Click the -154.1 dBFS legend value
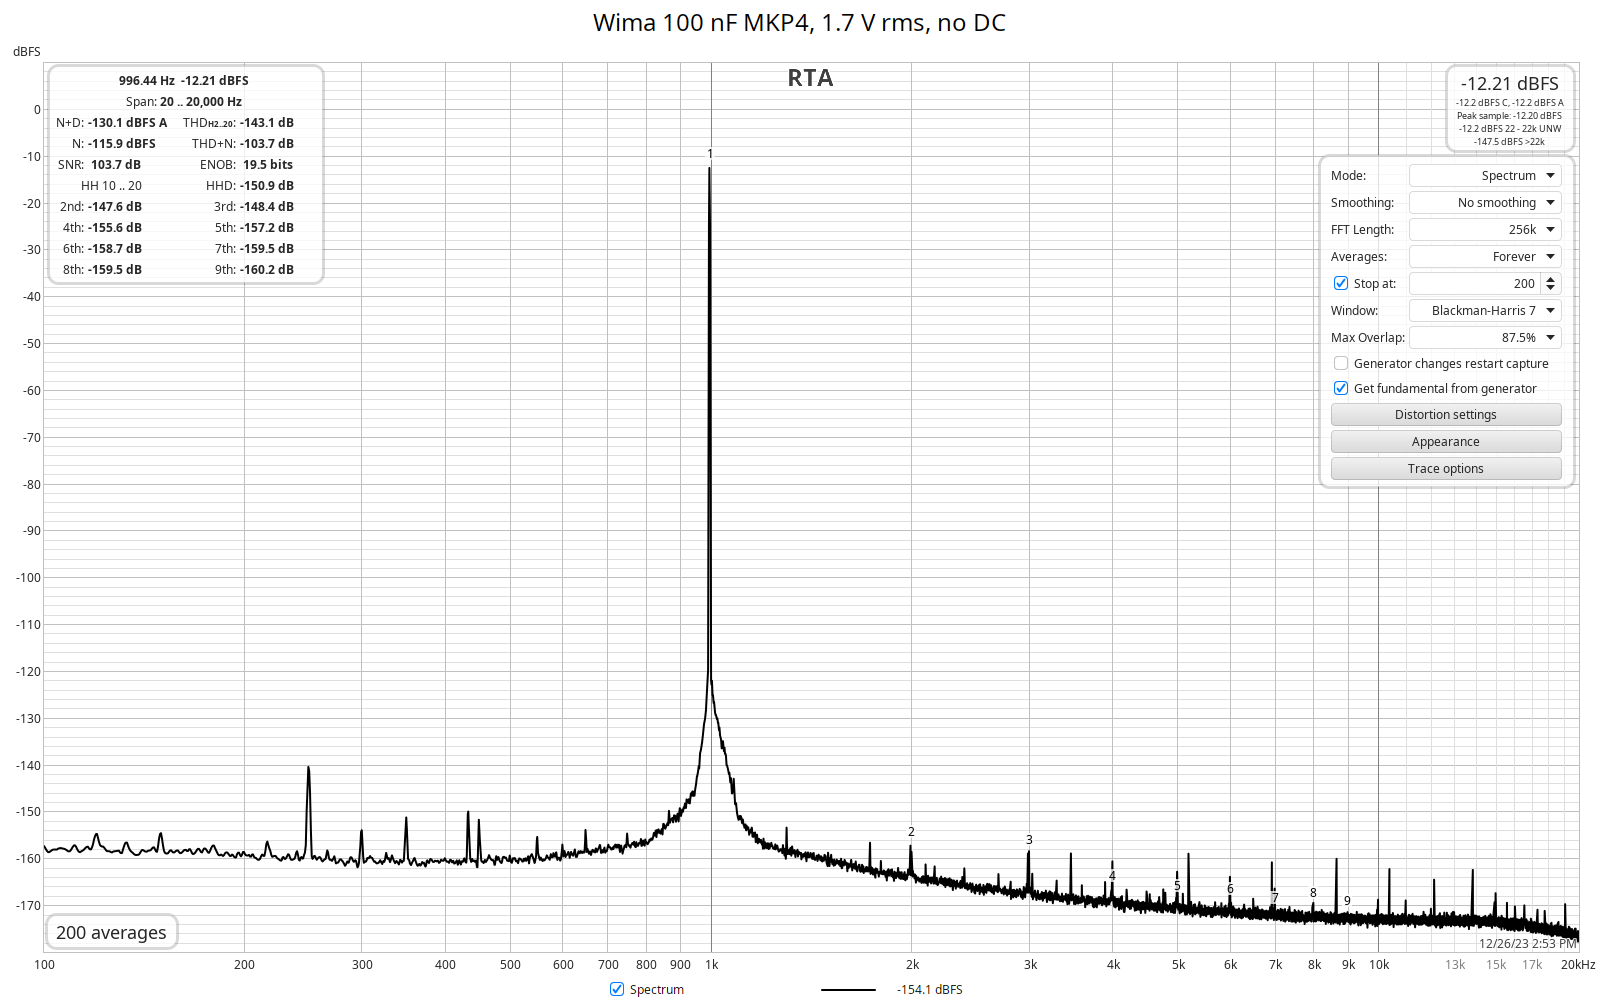This screenshot has height=1002, width=1600. 930,989
